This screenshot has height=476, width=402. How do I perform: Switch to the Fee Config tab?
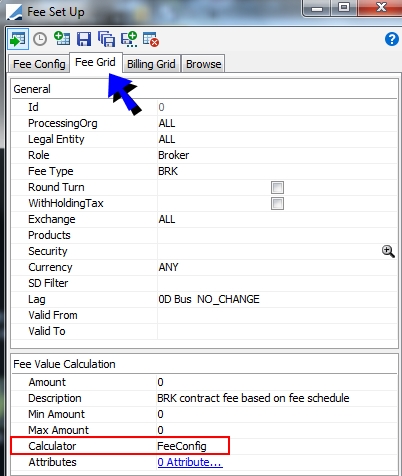pyautogui.click(x=39, y=64)
